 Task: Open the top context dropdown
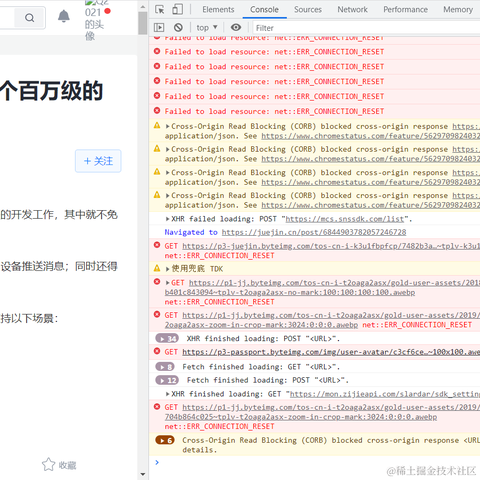pyautogui.click(x=207, y=27)
